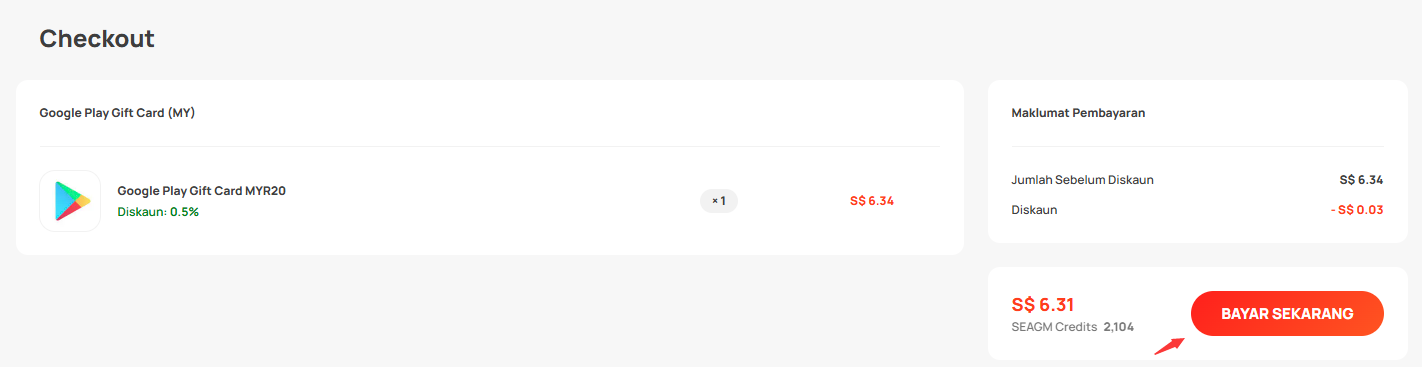Click the BAYAR SEKARANG button
The width and height of the screenshot is (1422, 367).
coord(1287,314)
